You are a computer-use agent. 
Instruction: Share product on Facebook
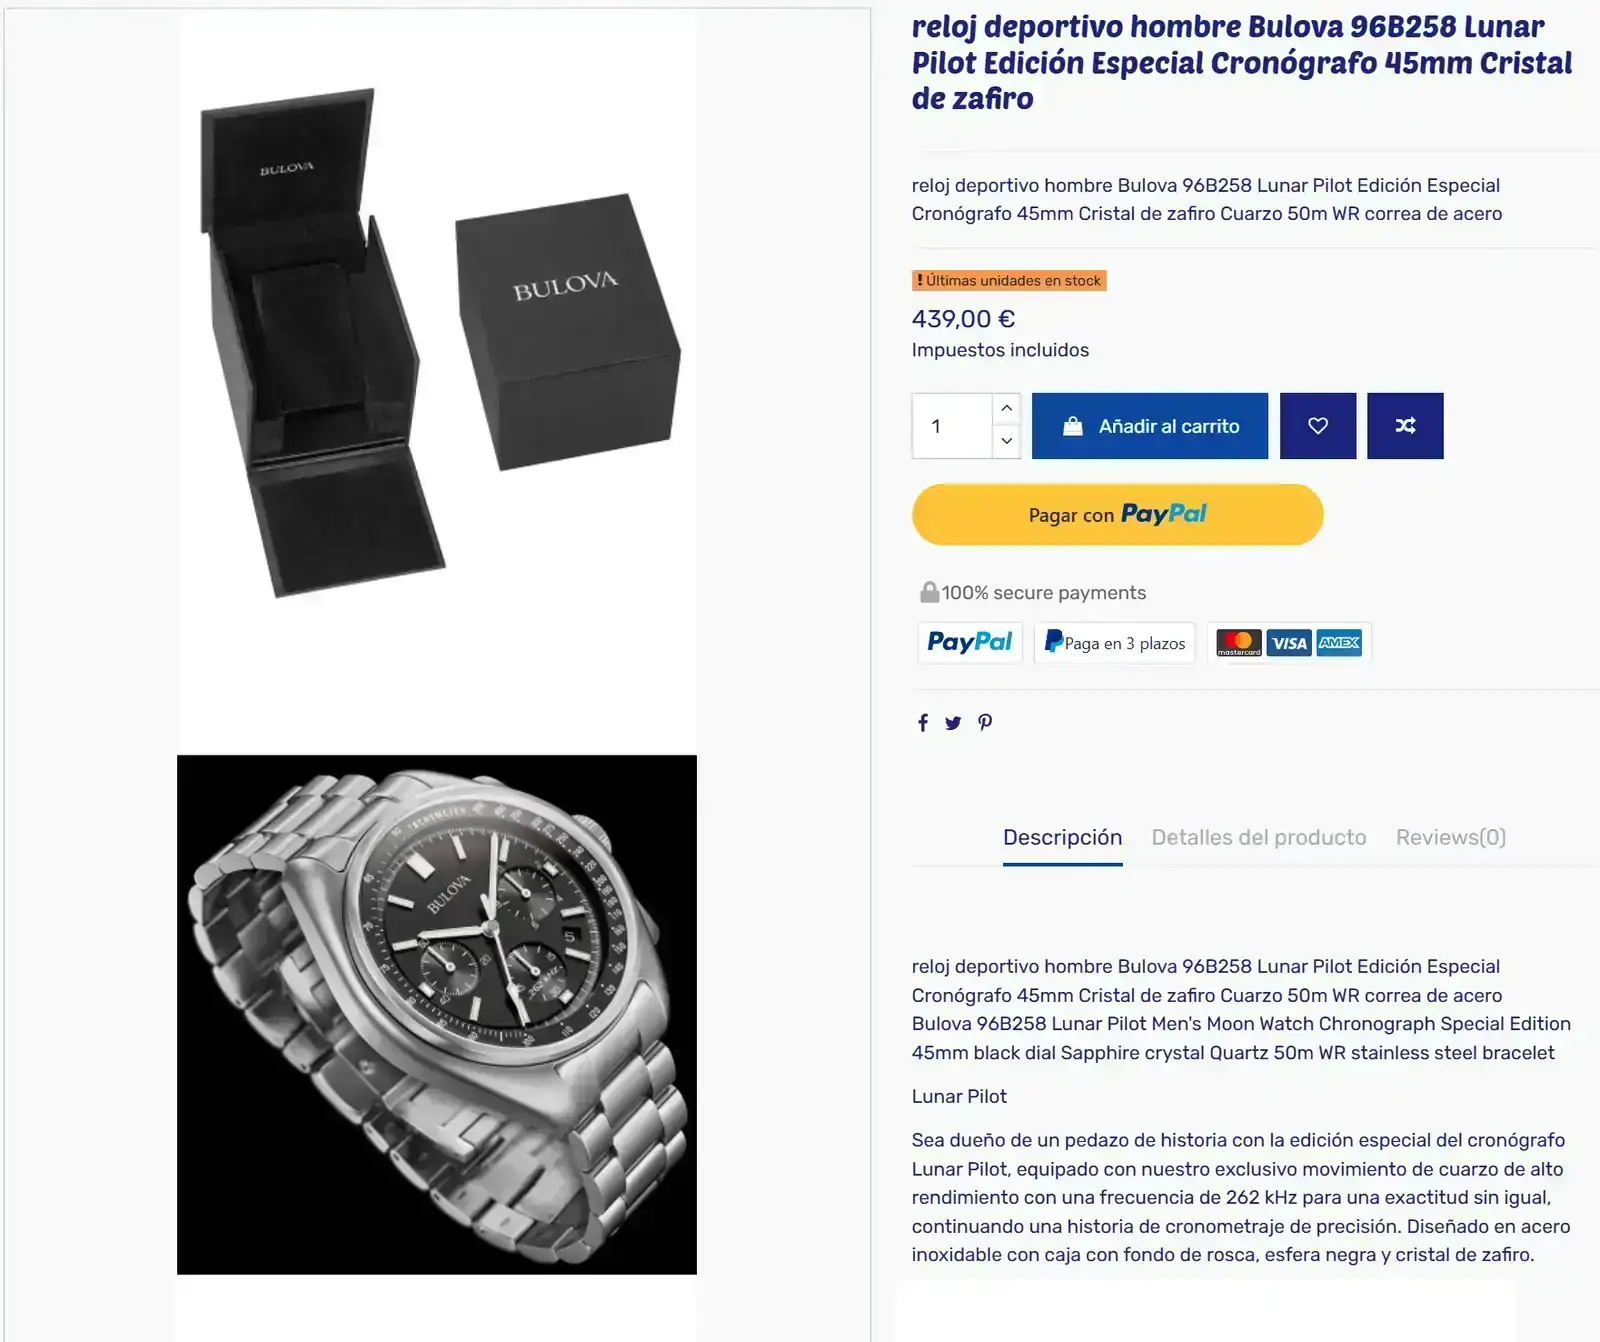tap(923, 723)
